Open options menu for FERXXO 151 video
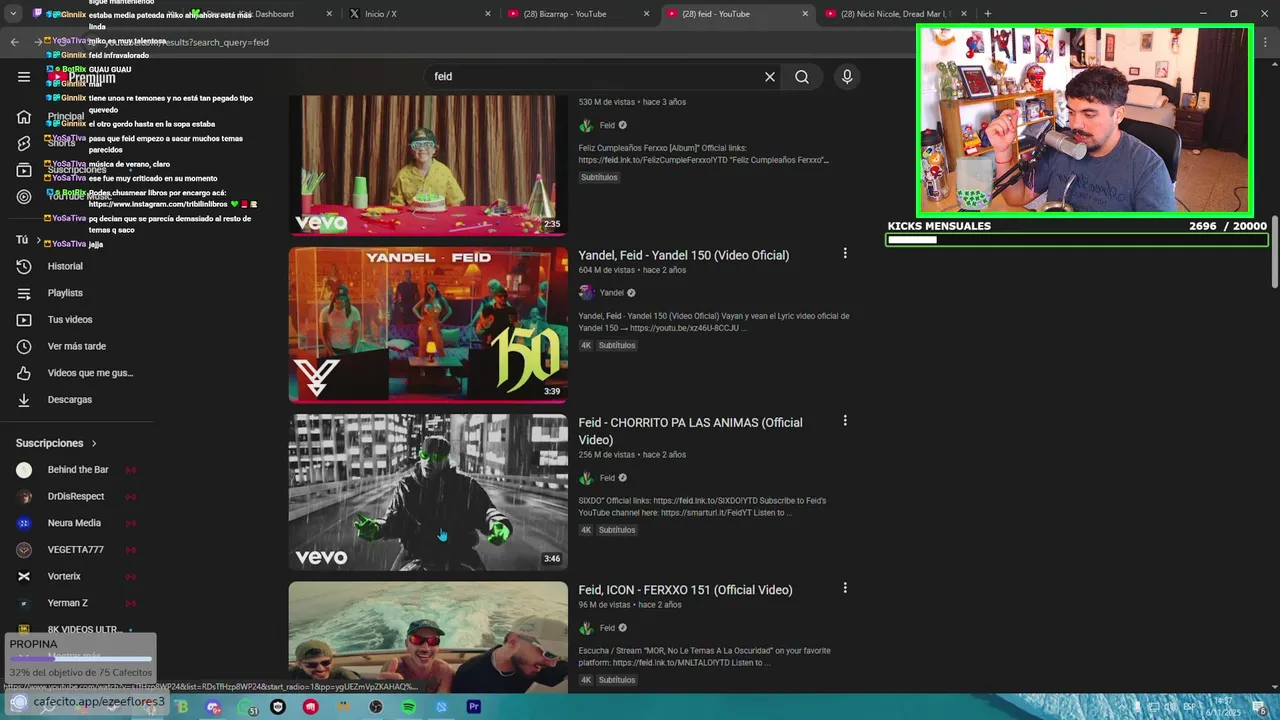Viewport: 1280px width, 720px height. pyautogui.click(x=845, y=588)
